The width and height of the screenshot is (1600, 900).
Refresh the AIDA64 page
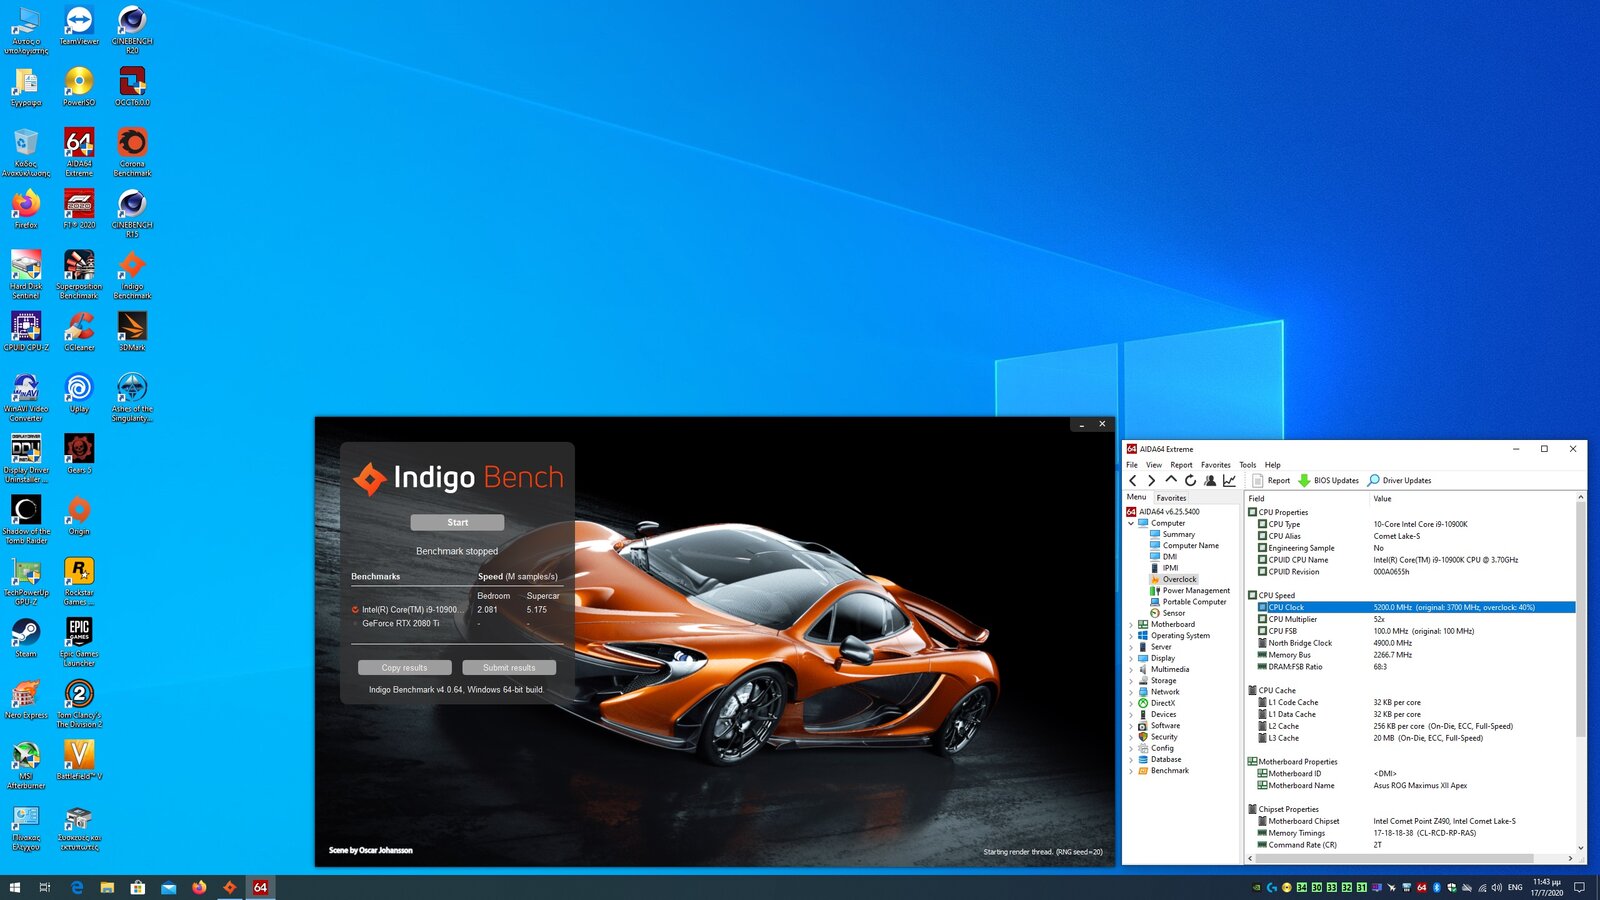click(x=1190, y=481)
